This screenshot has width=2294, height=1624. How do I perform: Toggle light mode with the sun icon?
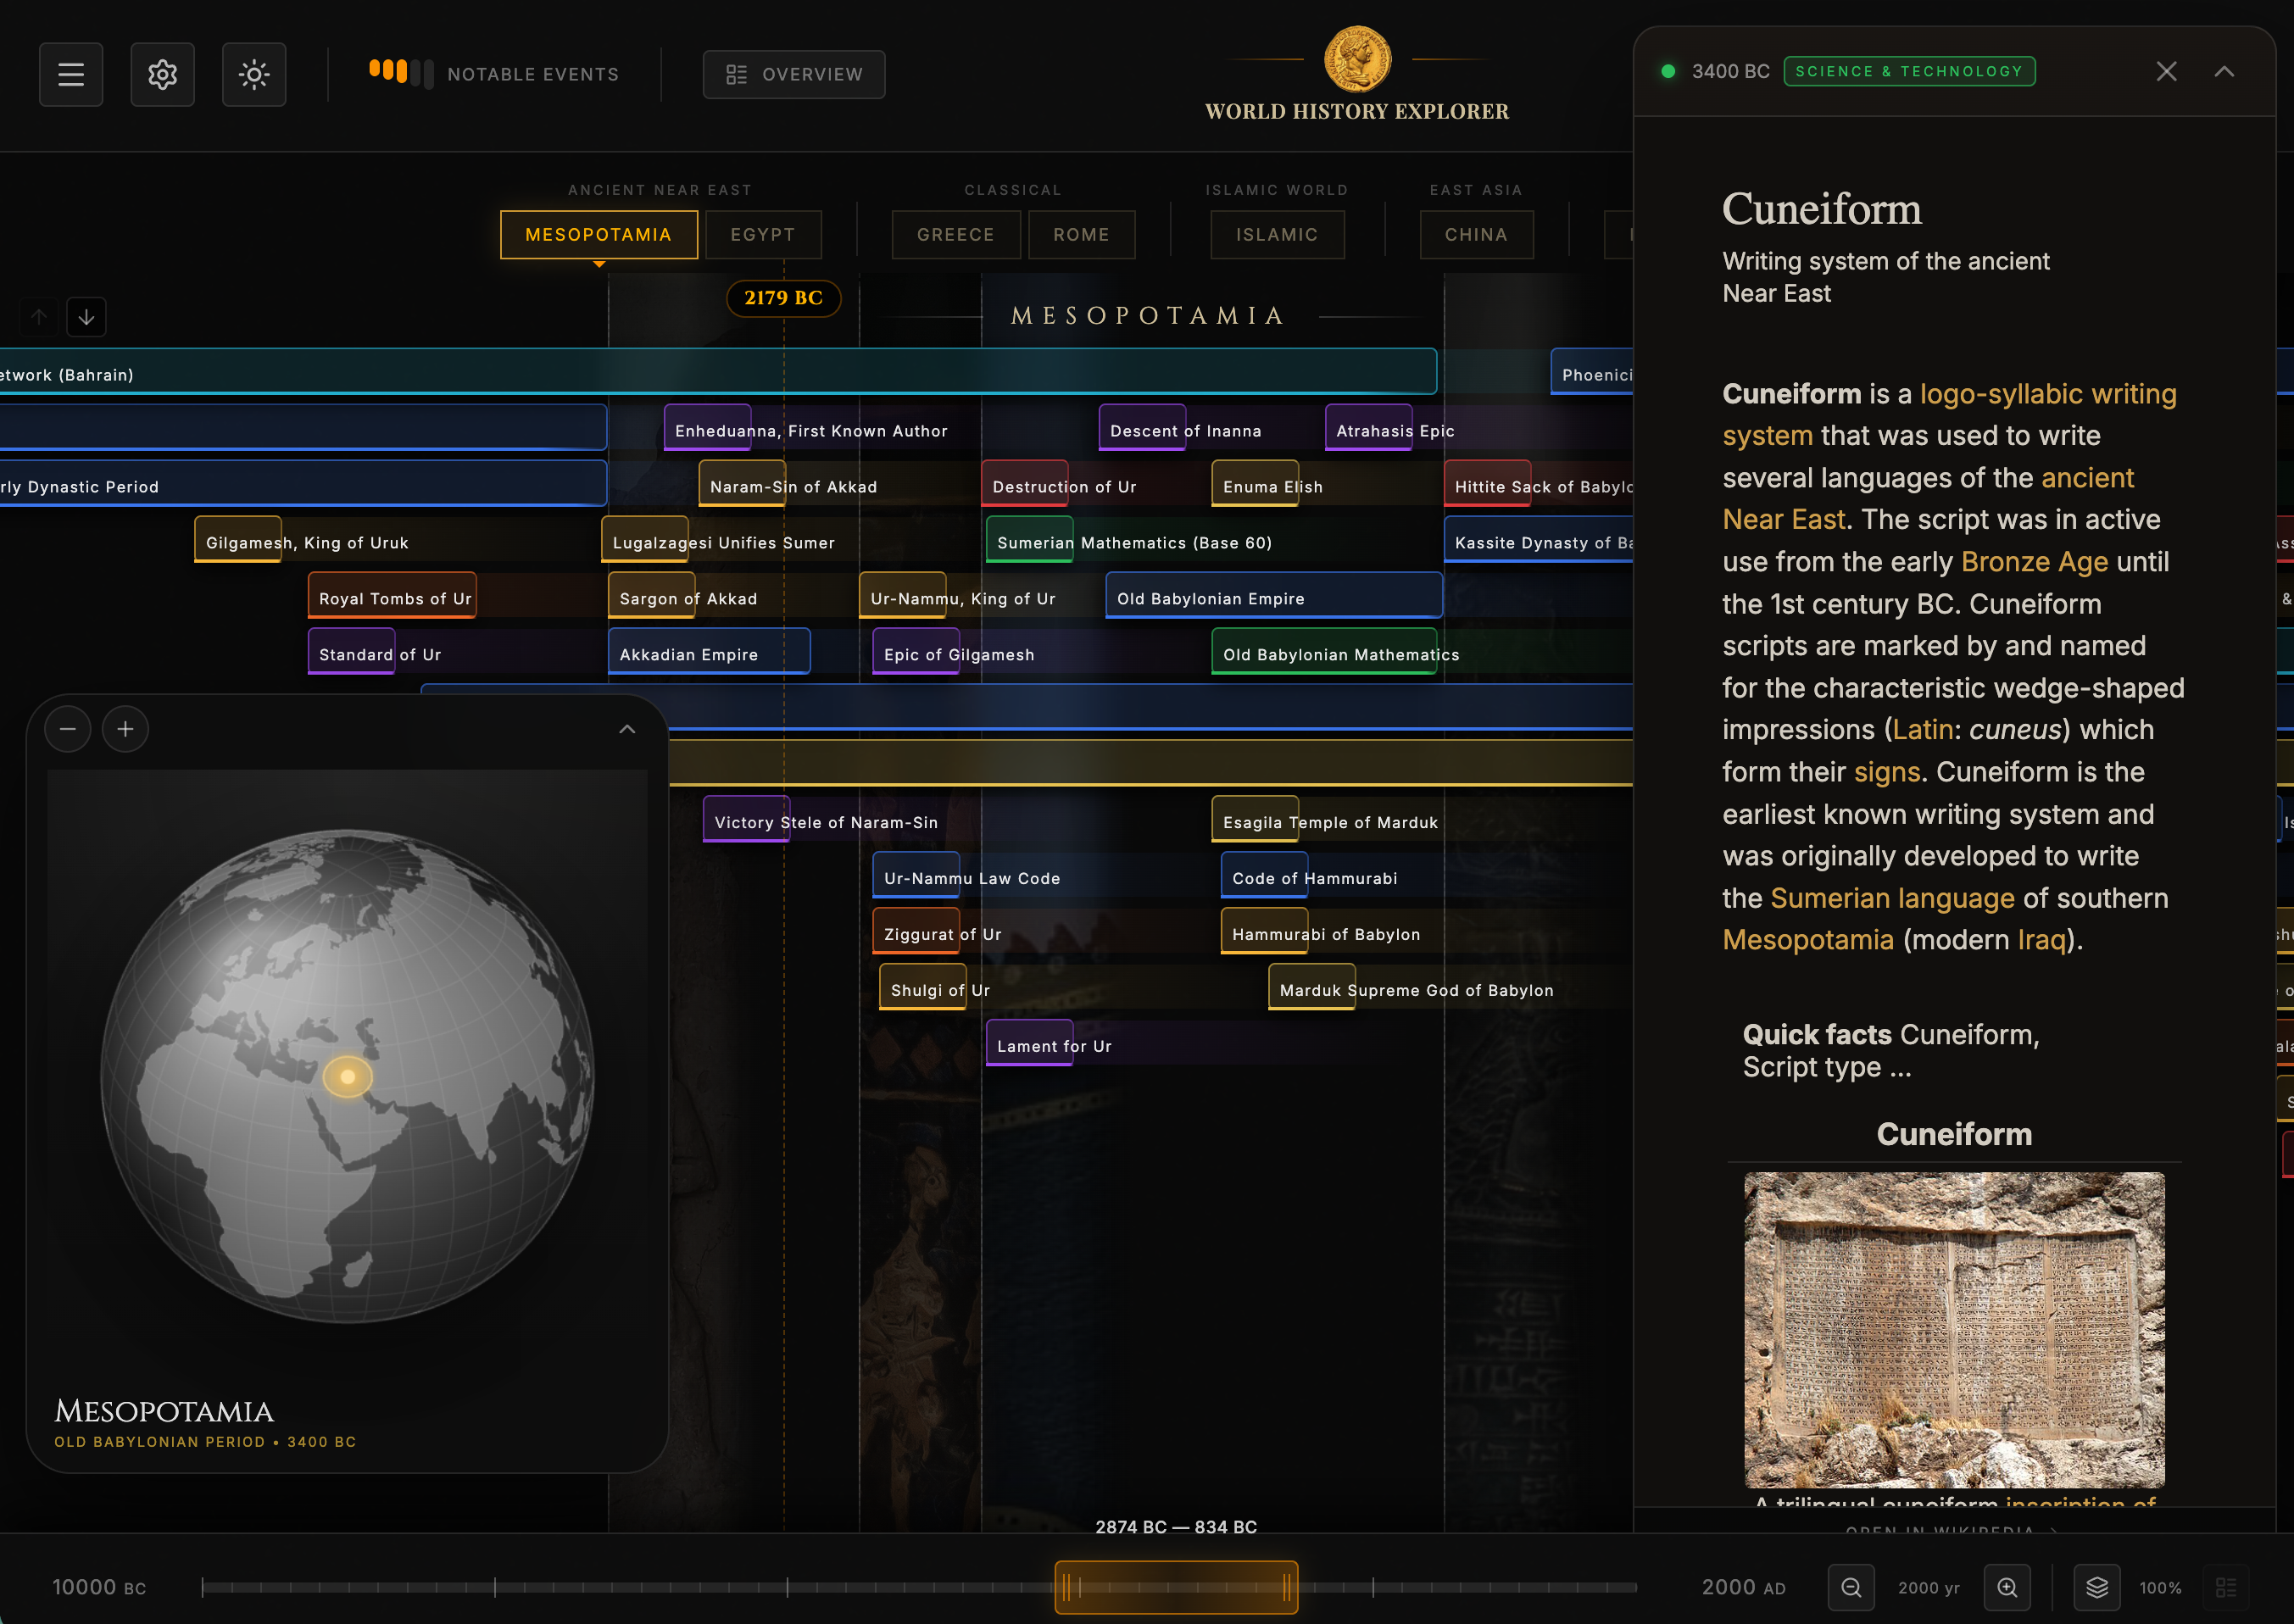(254, 74)
